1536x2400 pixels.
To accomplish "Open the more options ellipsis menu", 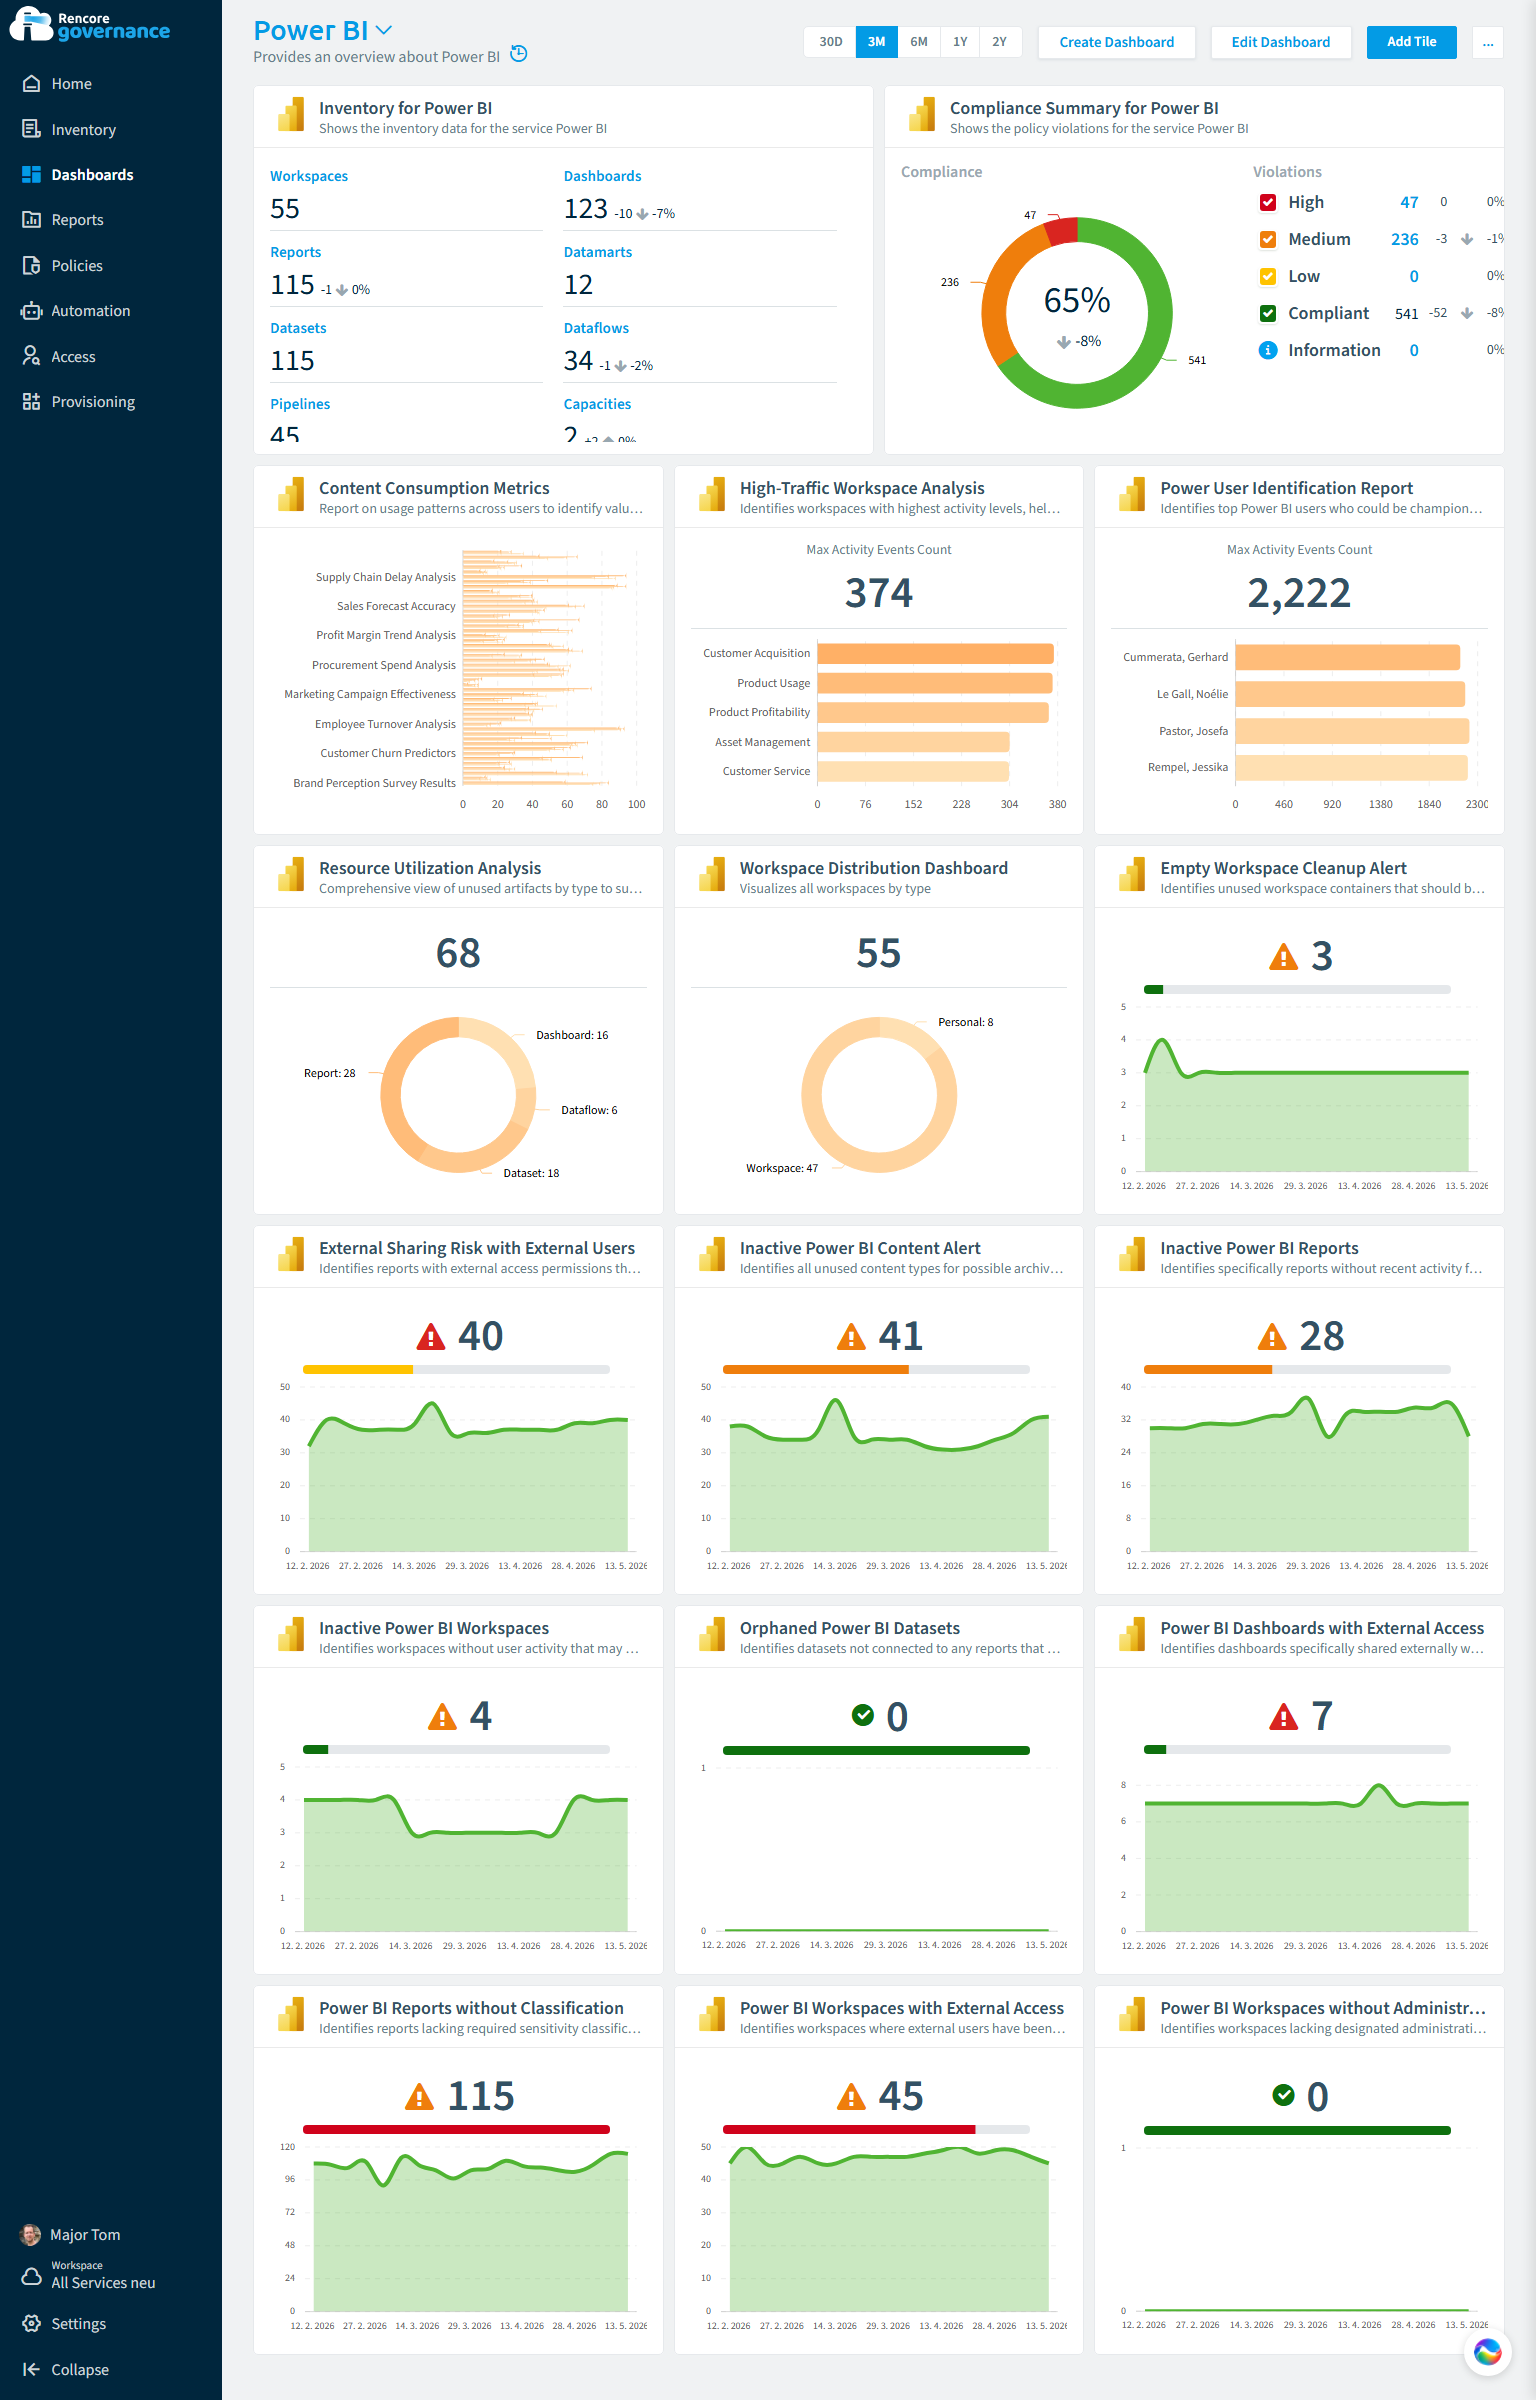I will 1488,42.
